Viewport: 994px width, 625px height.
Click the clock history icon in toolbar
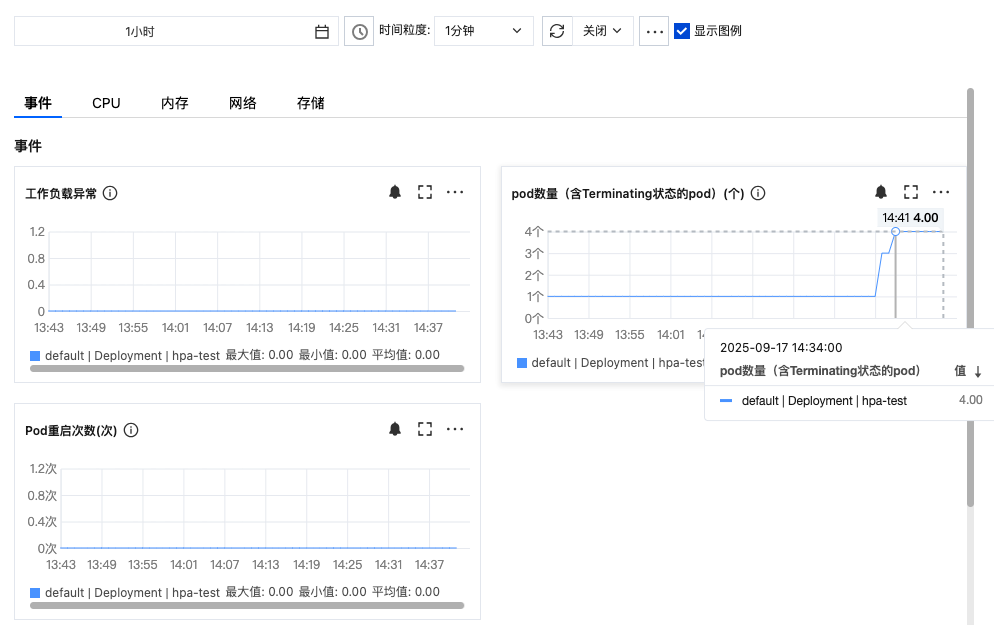coord(359,31)
